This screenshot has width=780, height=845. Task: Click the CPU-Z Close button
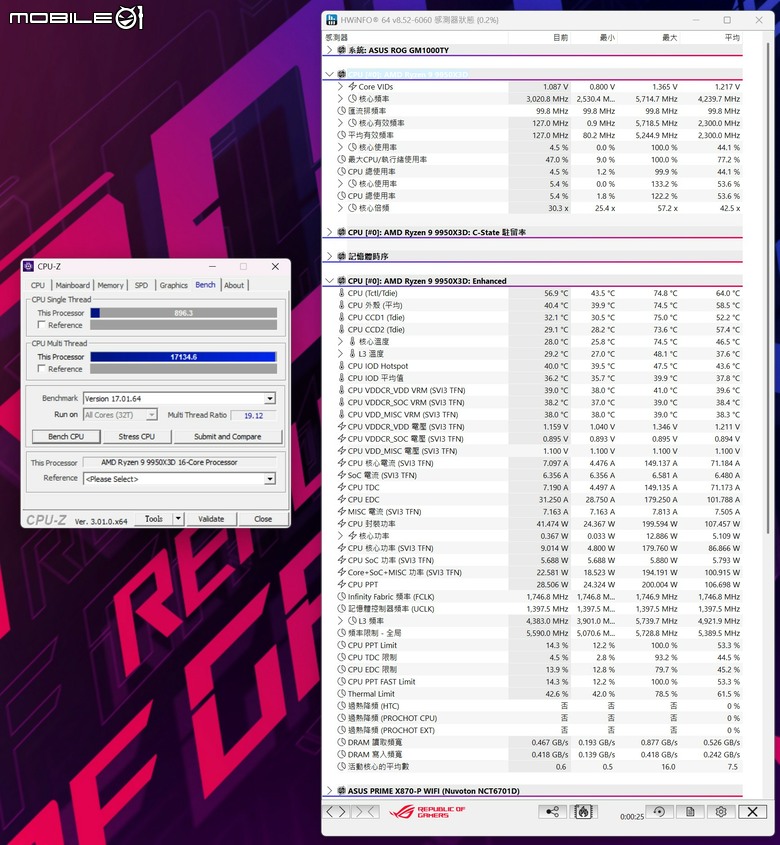point(263,519)
